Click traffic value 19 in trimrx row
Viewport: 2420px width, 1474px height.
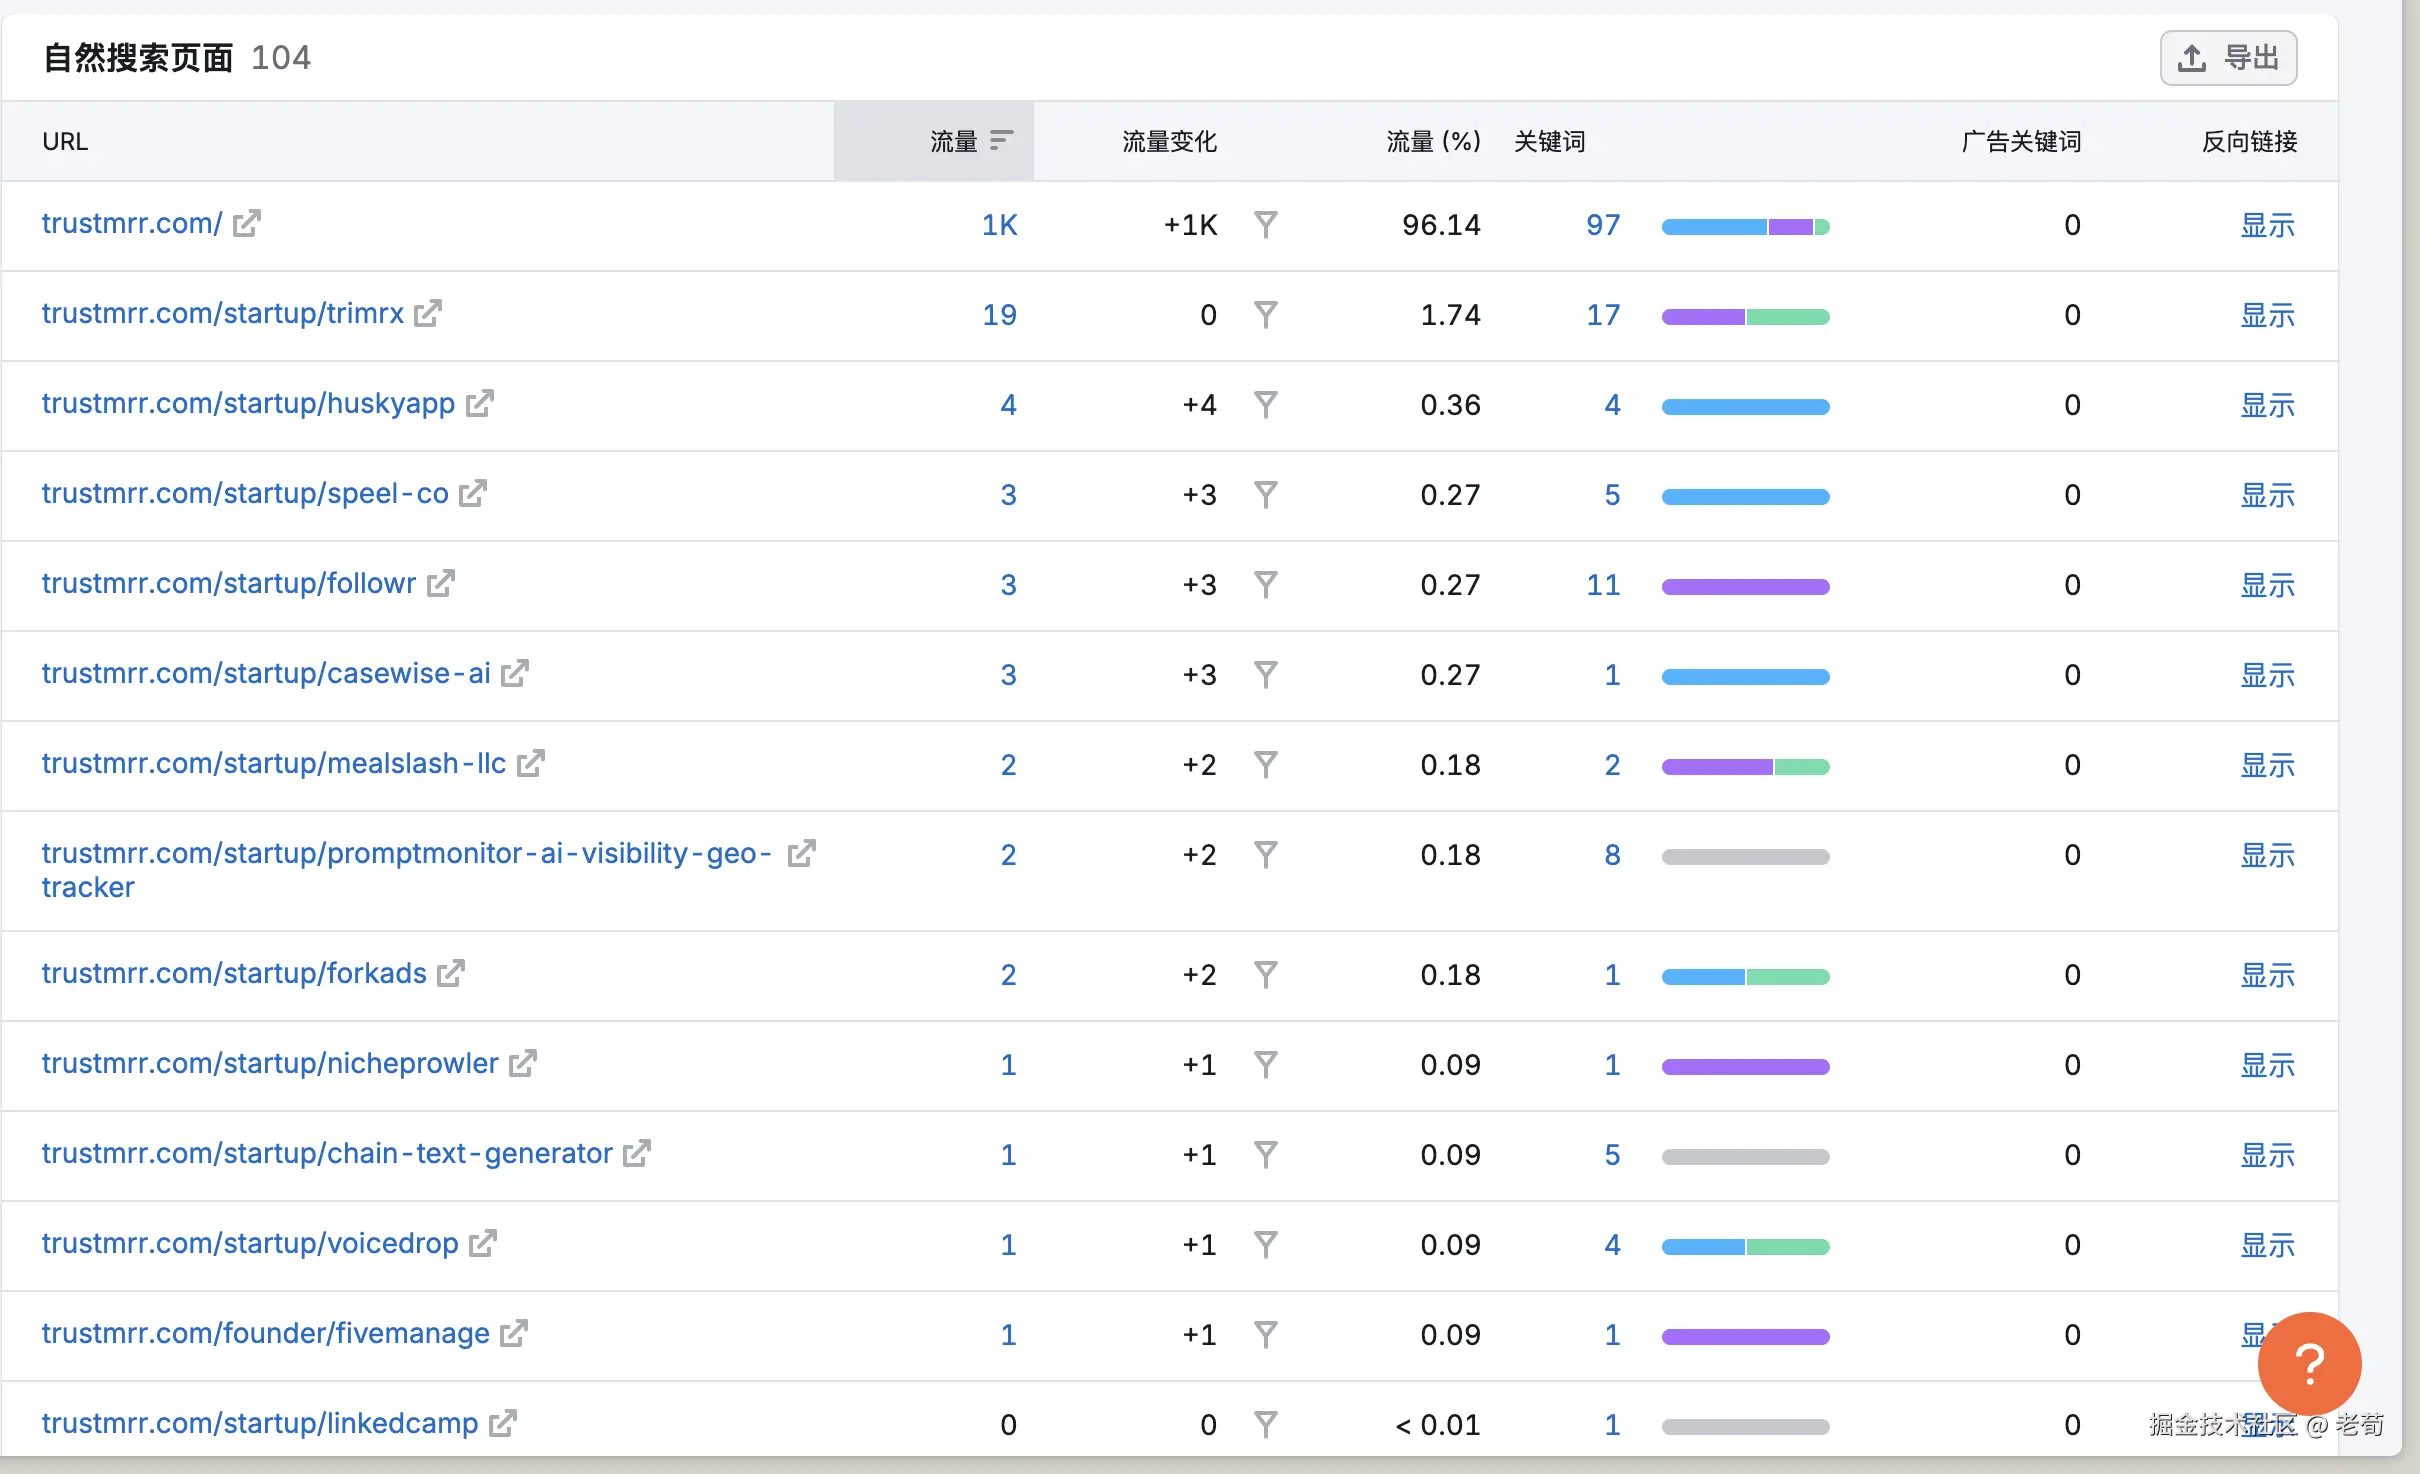click(998, 315)
